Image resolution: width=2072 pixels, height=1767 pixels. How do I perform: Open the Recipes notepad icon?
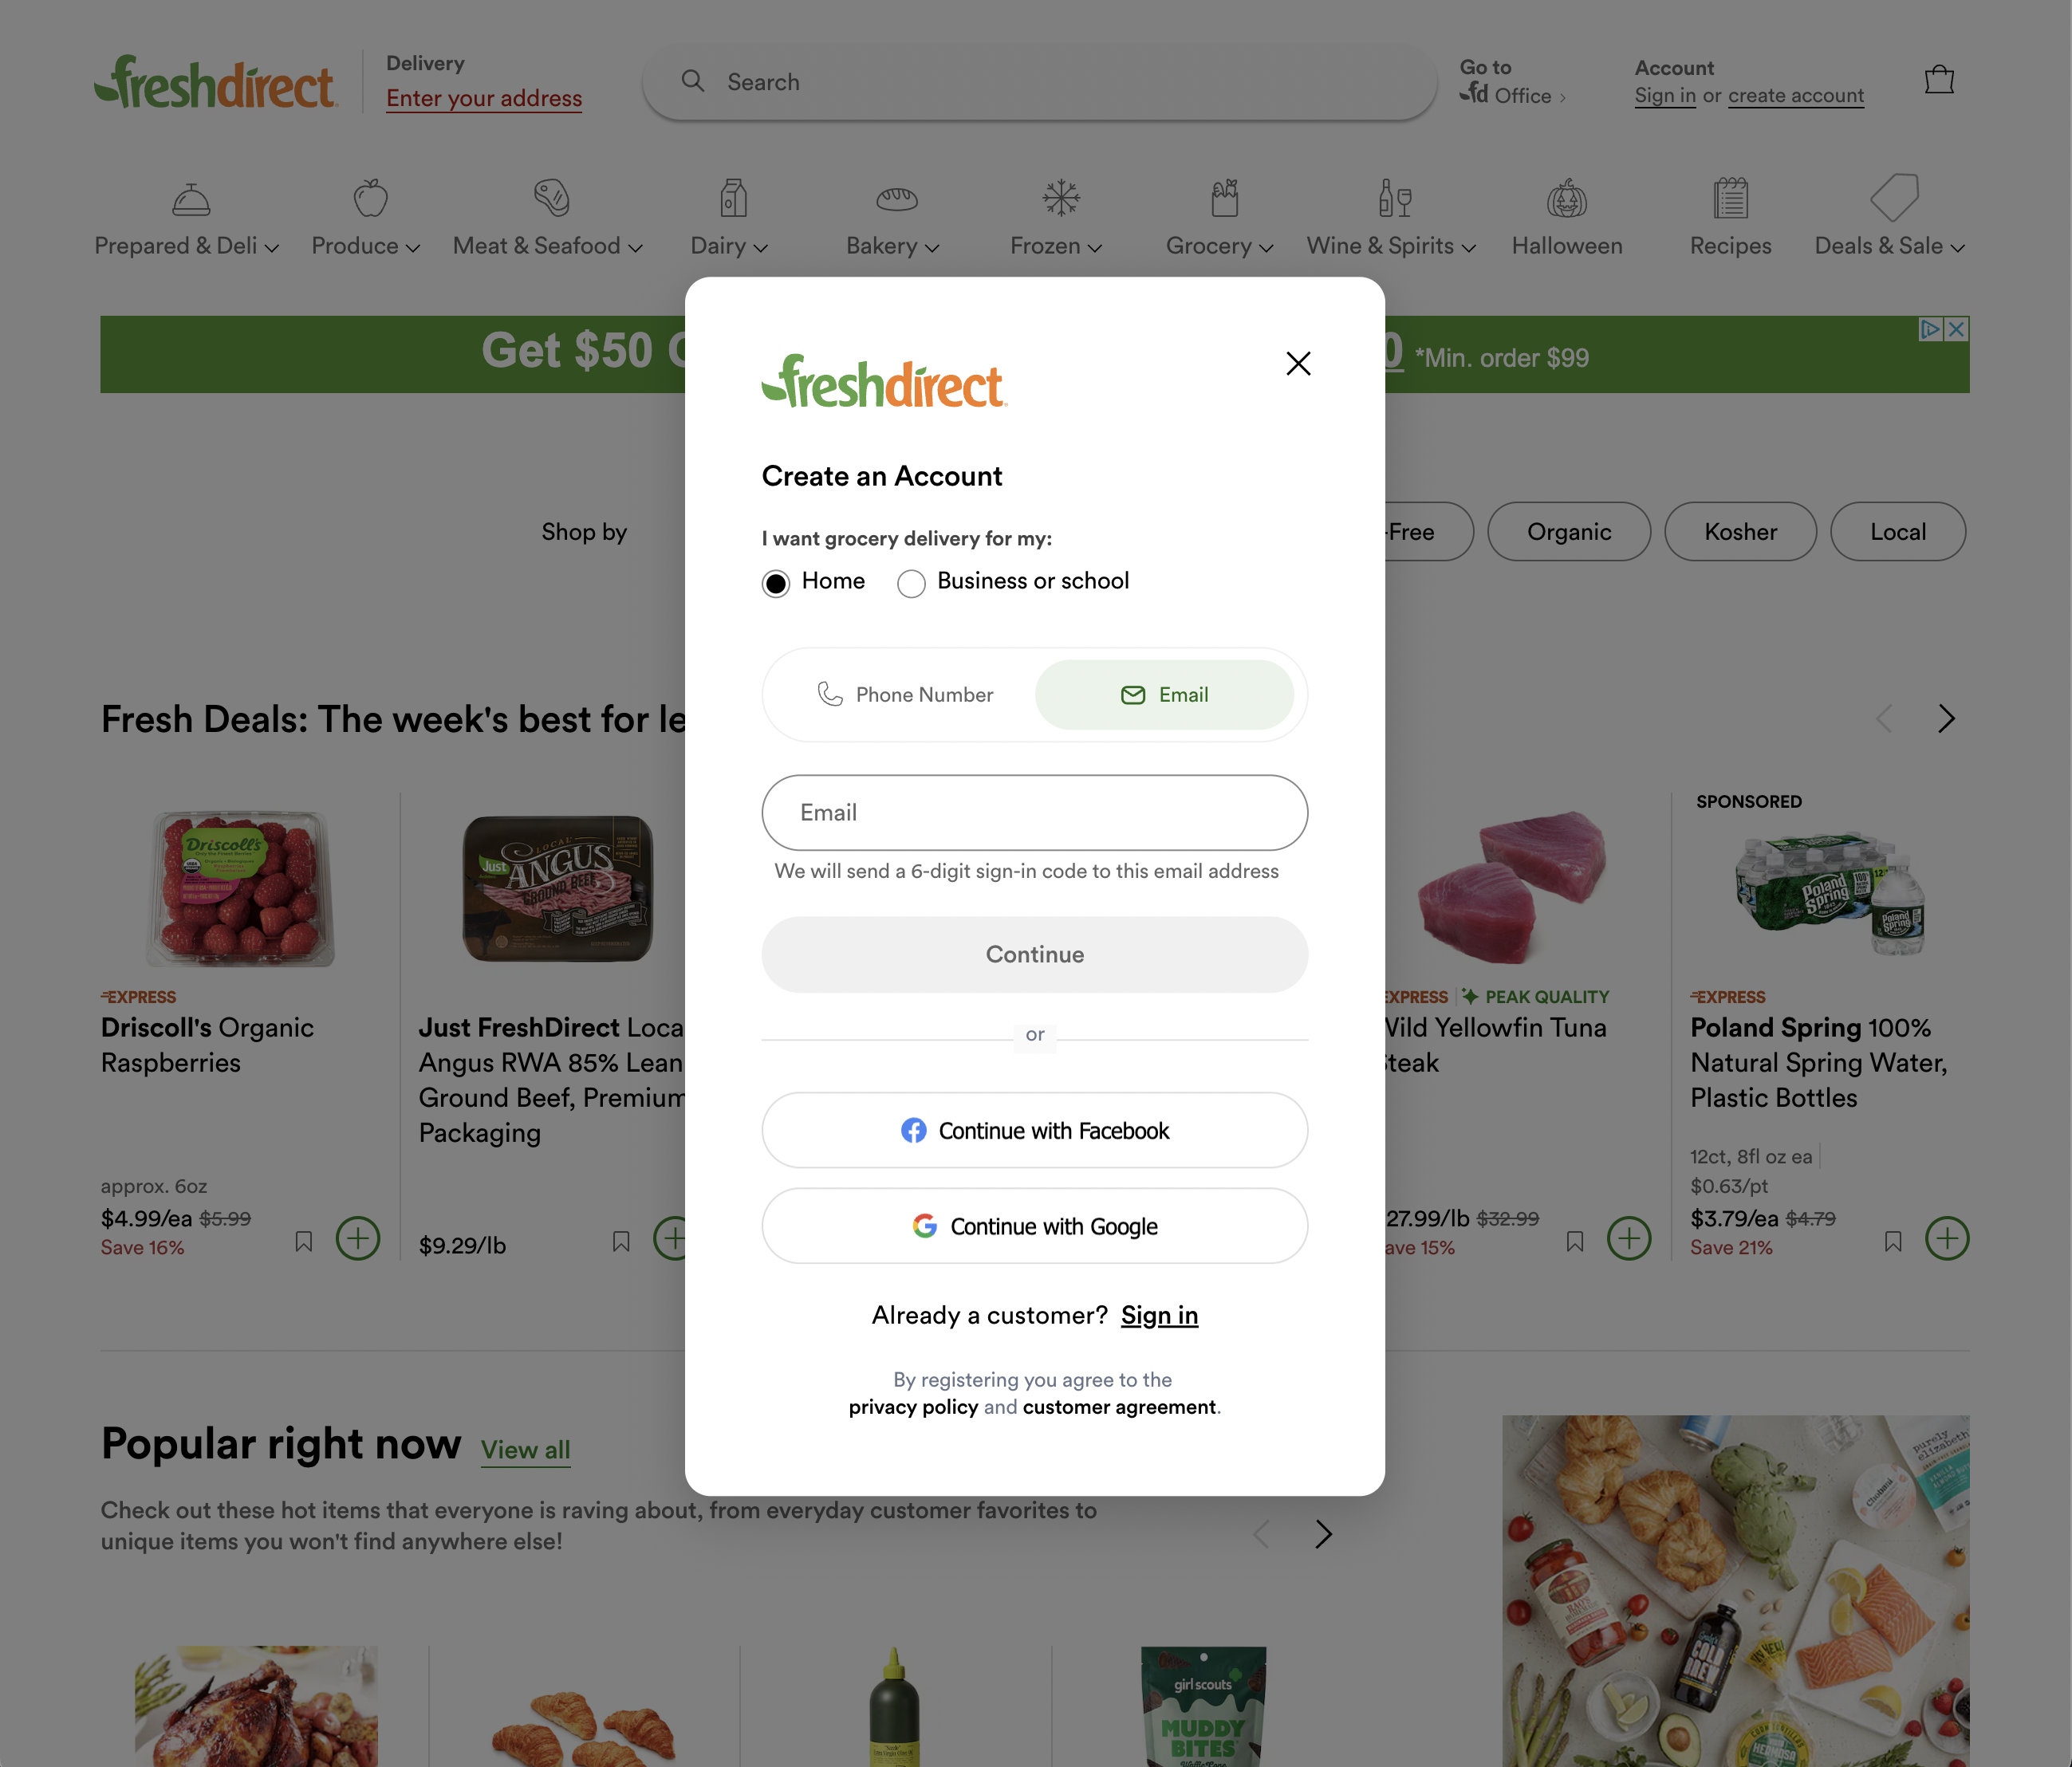point(1730,198)
